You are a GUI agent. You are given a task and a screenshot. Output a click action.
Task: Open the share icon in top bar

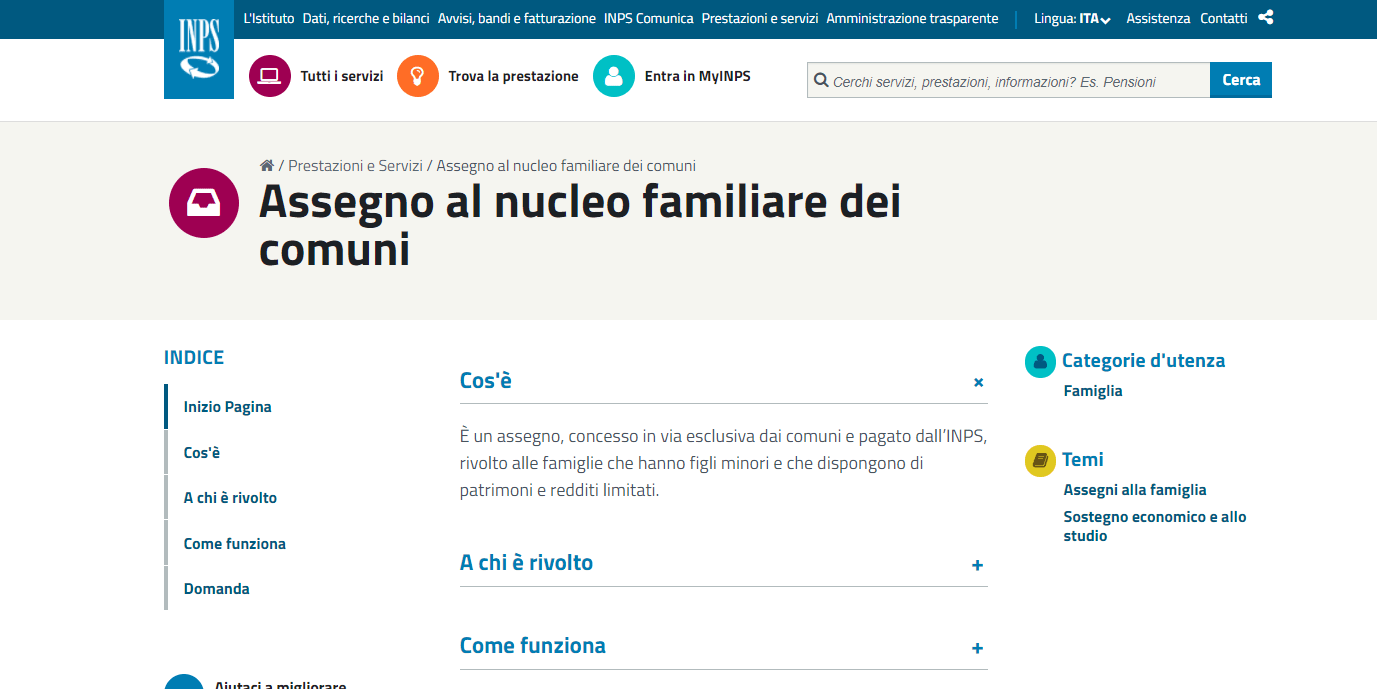pyautogui.click(x=1266, y=17)
